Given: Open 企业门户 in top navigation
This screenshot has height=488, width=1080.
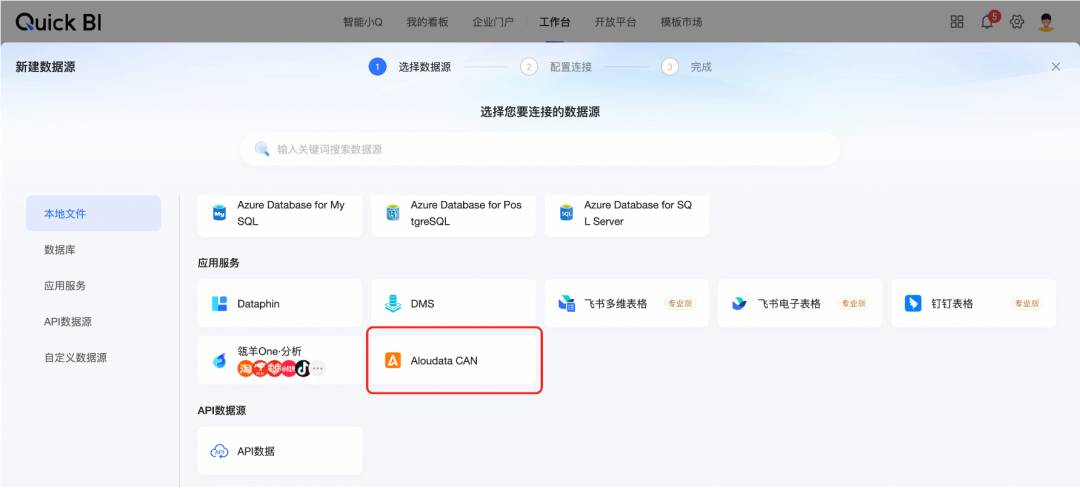Looking at the screenshot, I should (493, 22).
